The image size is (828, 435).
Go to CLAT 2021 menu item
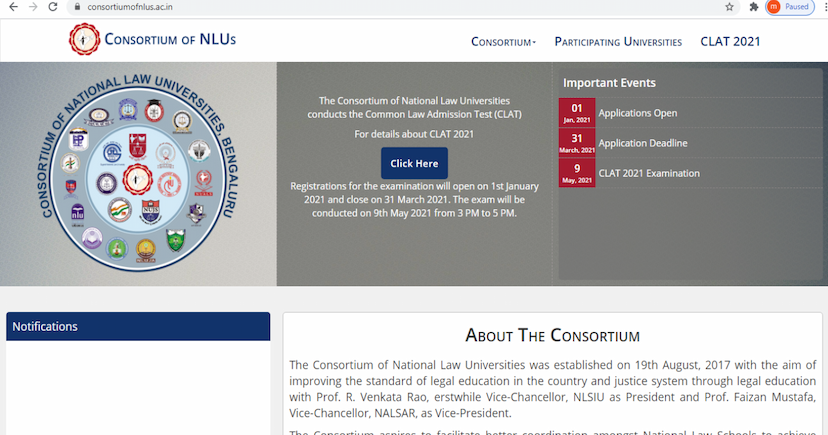730,42
